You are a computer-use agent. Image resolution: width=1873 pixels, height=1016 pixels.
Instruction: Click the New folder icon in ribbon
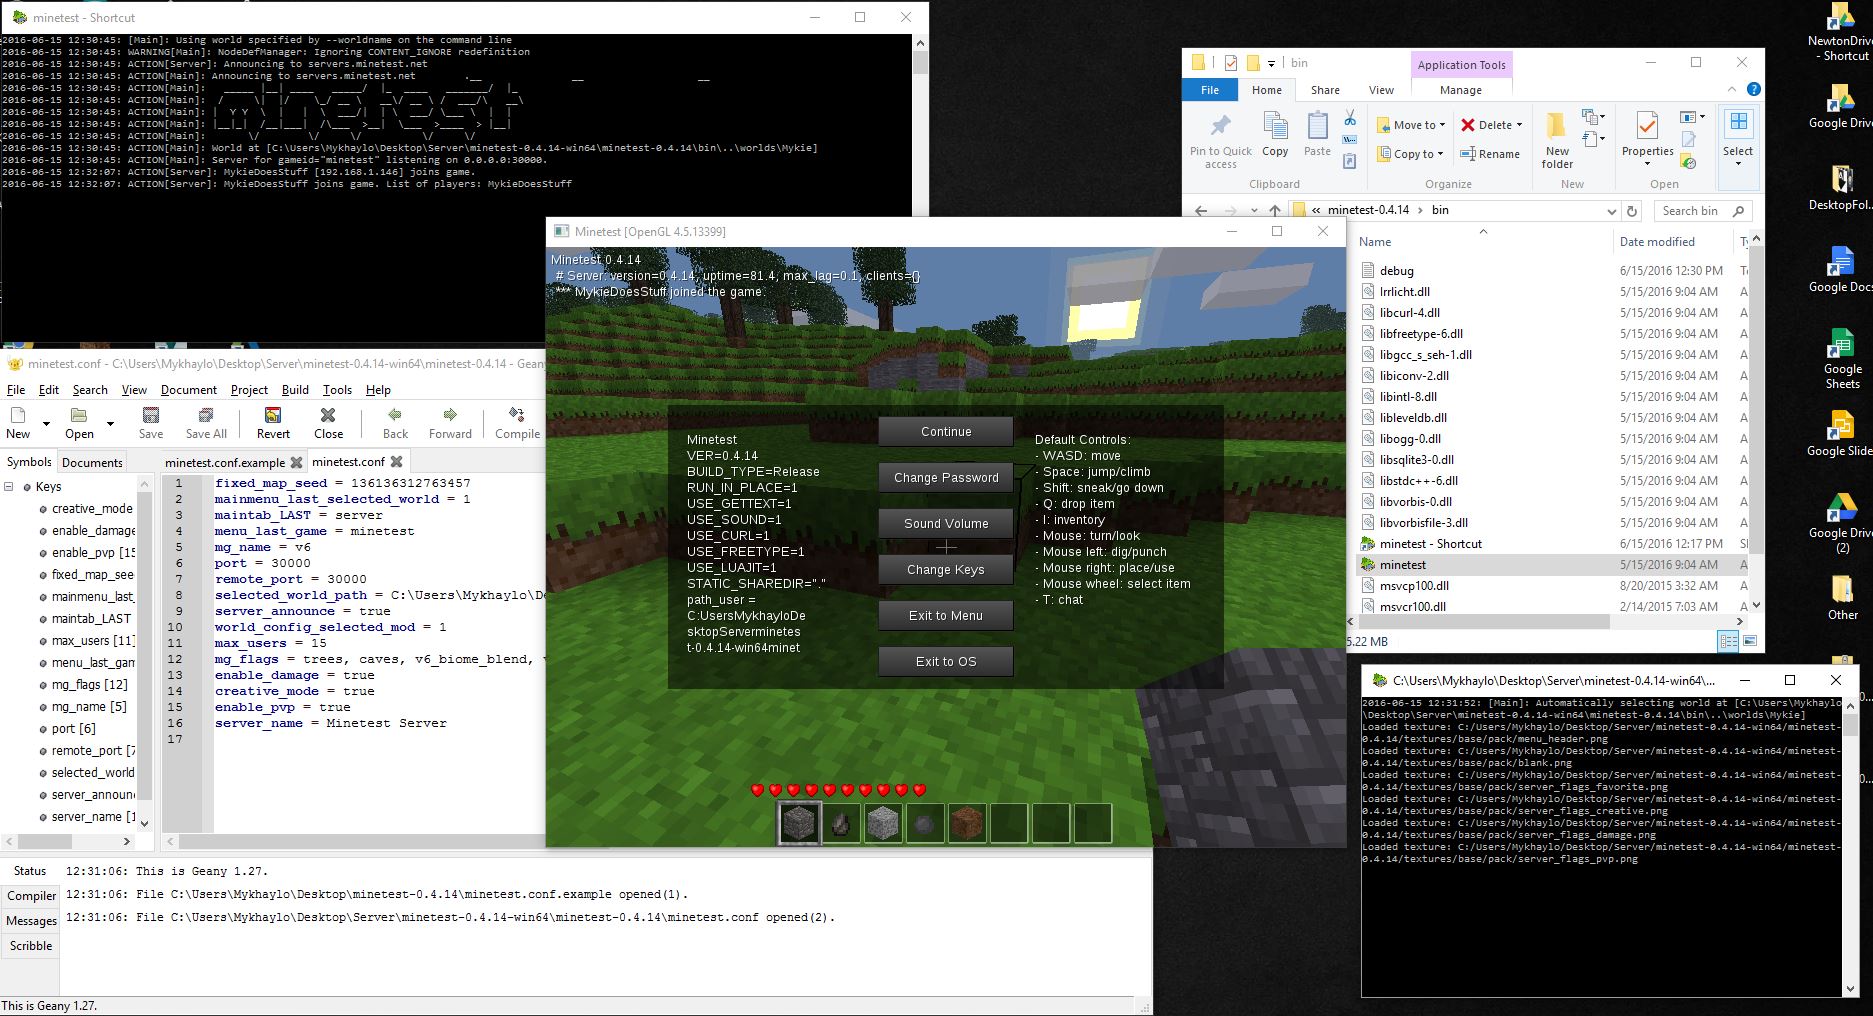(1556, 140)
